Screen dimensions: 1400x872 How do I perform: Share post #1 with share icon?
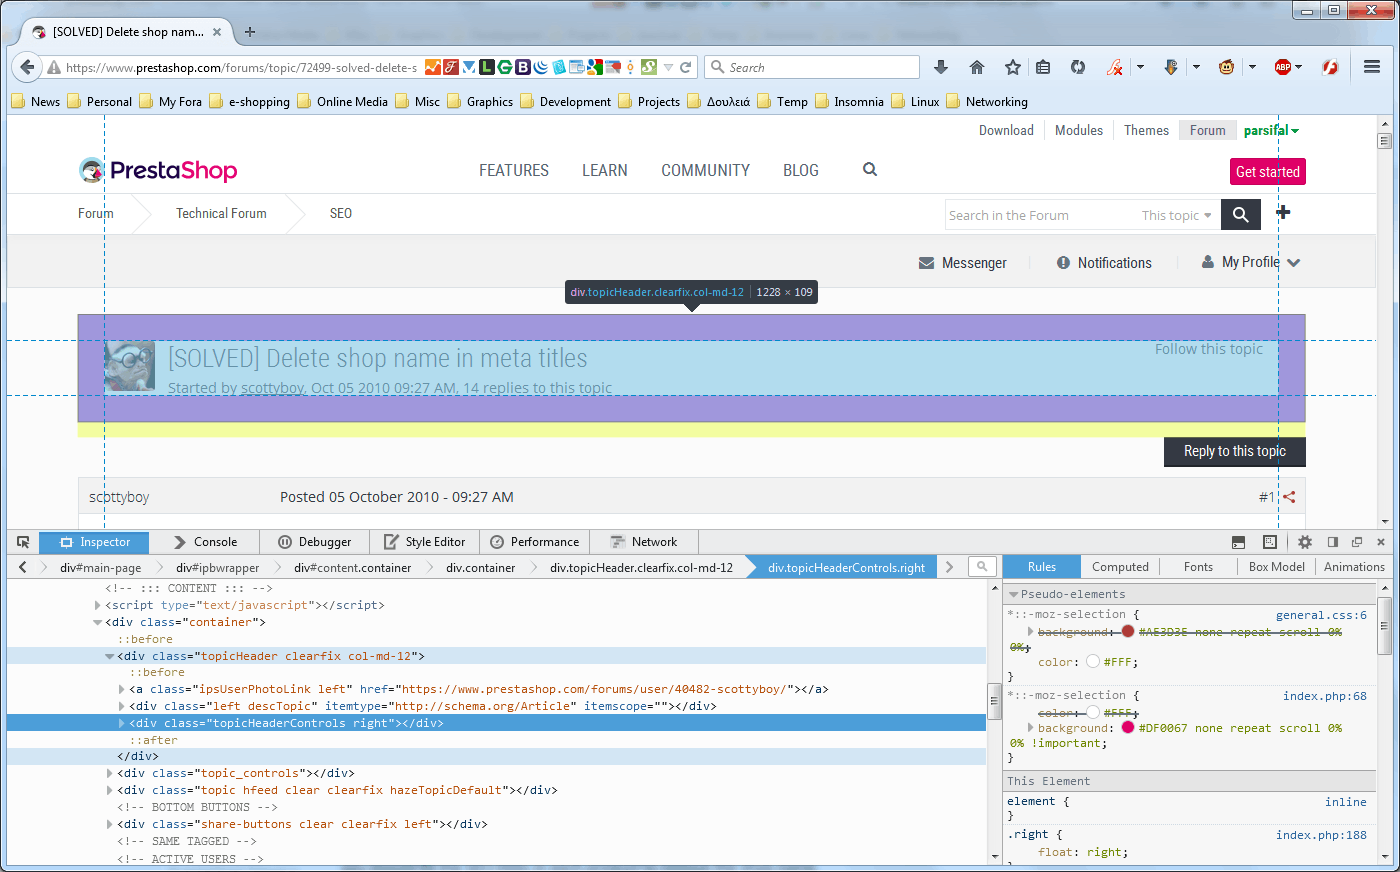coord(1289,497)
